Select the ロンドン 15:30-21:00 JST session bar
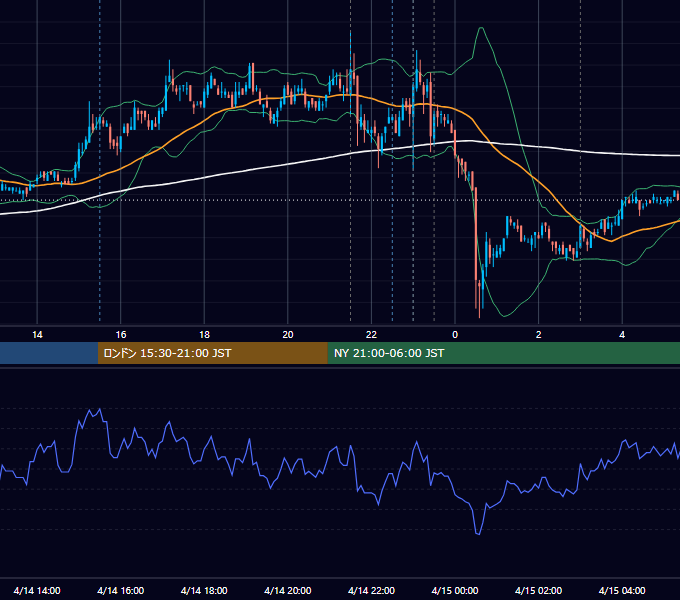The width and height of the screenshot is (680, 600). [212, 353]
